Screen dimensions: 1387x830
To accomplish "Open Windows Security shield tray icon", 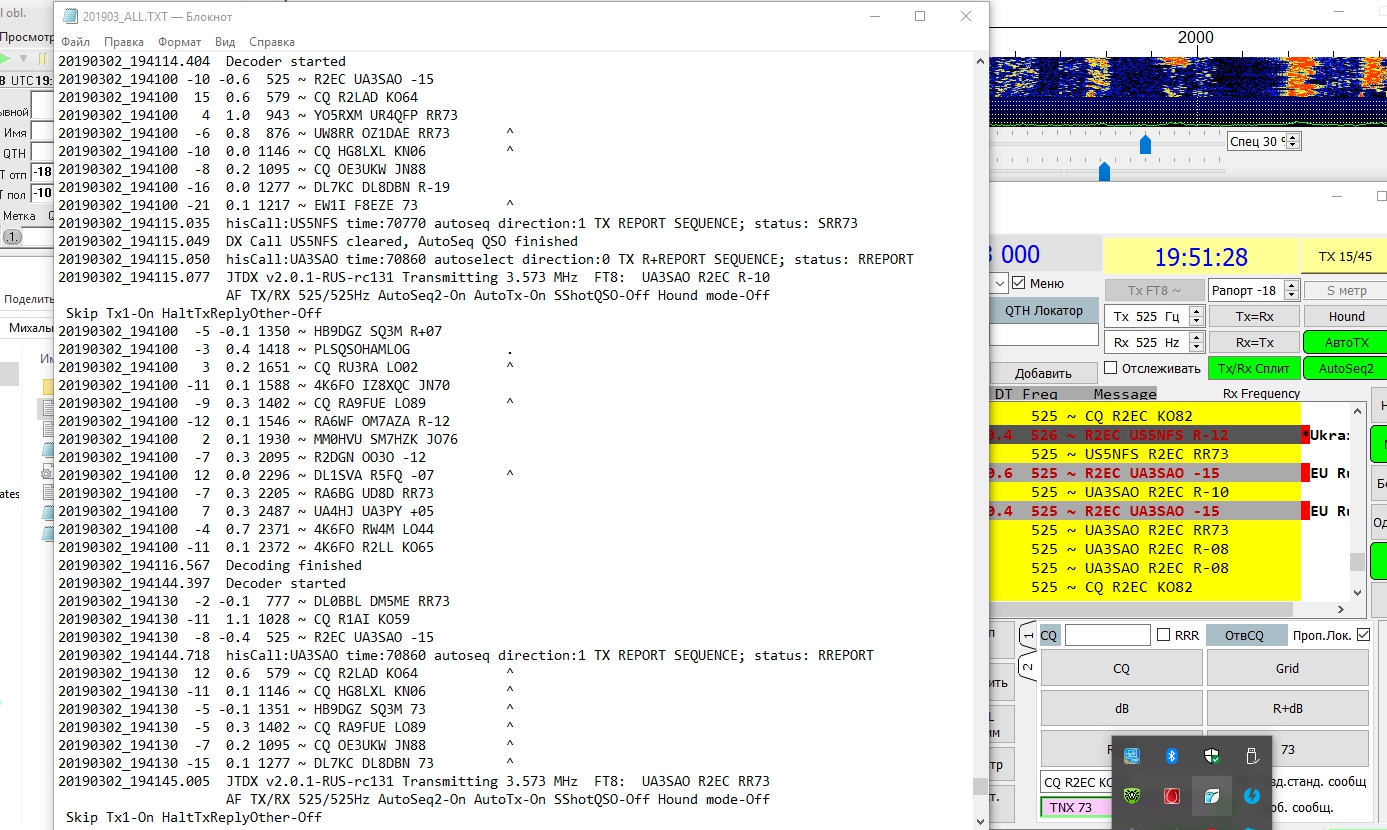I will coord(1211,757).
